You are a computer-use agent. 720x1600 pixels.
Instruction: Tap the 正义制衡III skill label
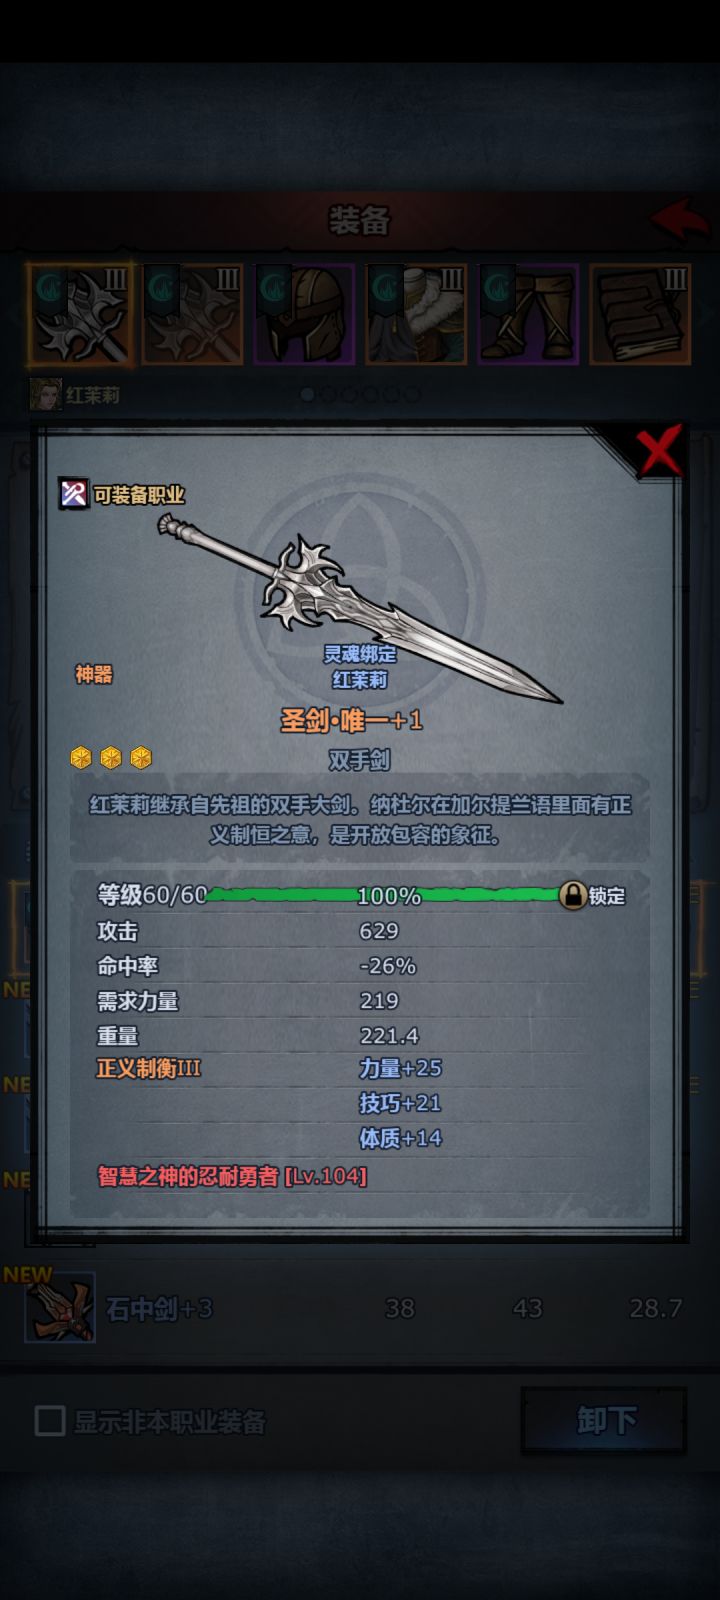[148, 1068]
